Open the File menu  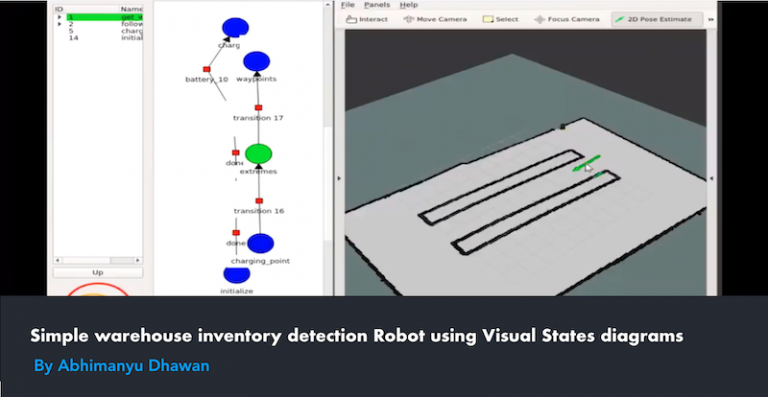click(347, 5)
